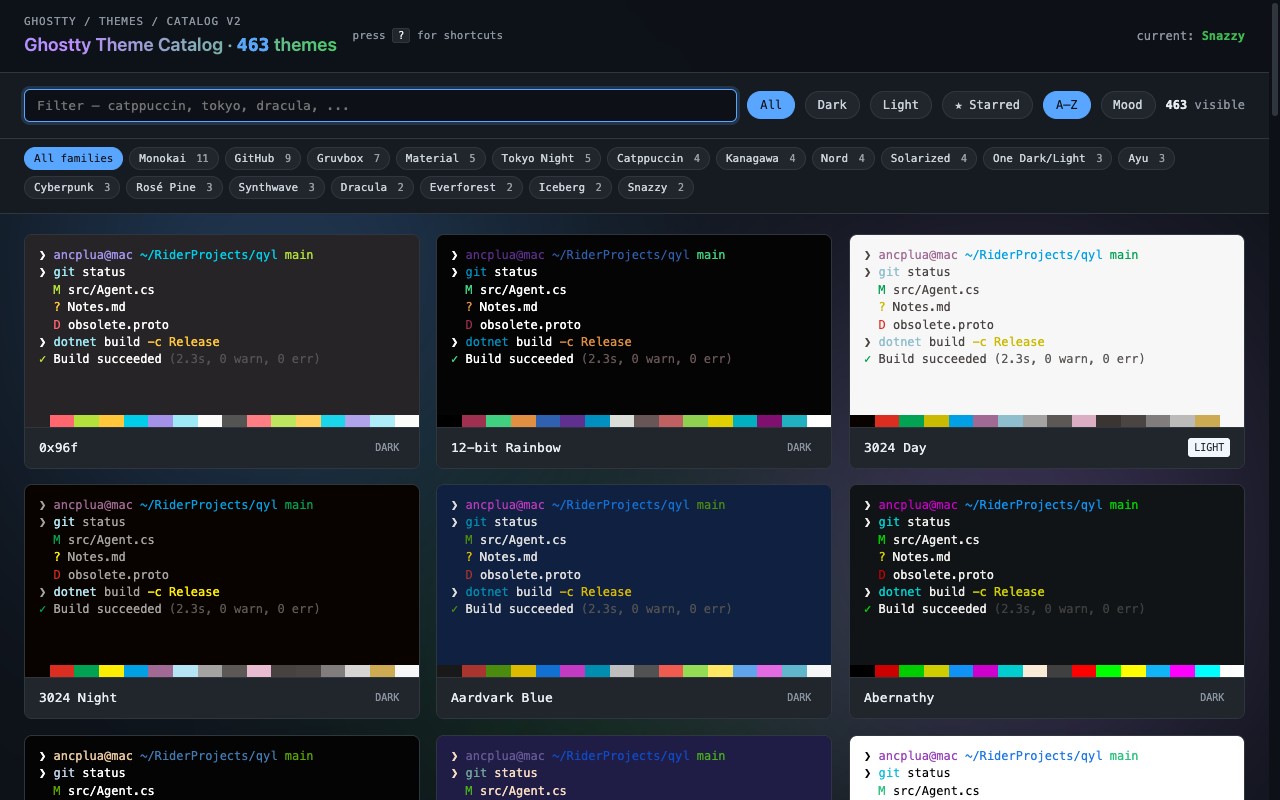The width and height of the screenshot is (1280, 800).
Task: Filter by Dracula family
Action: tap(372, 187)
